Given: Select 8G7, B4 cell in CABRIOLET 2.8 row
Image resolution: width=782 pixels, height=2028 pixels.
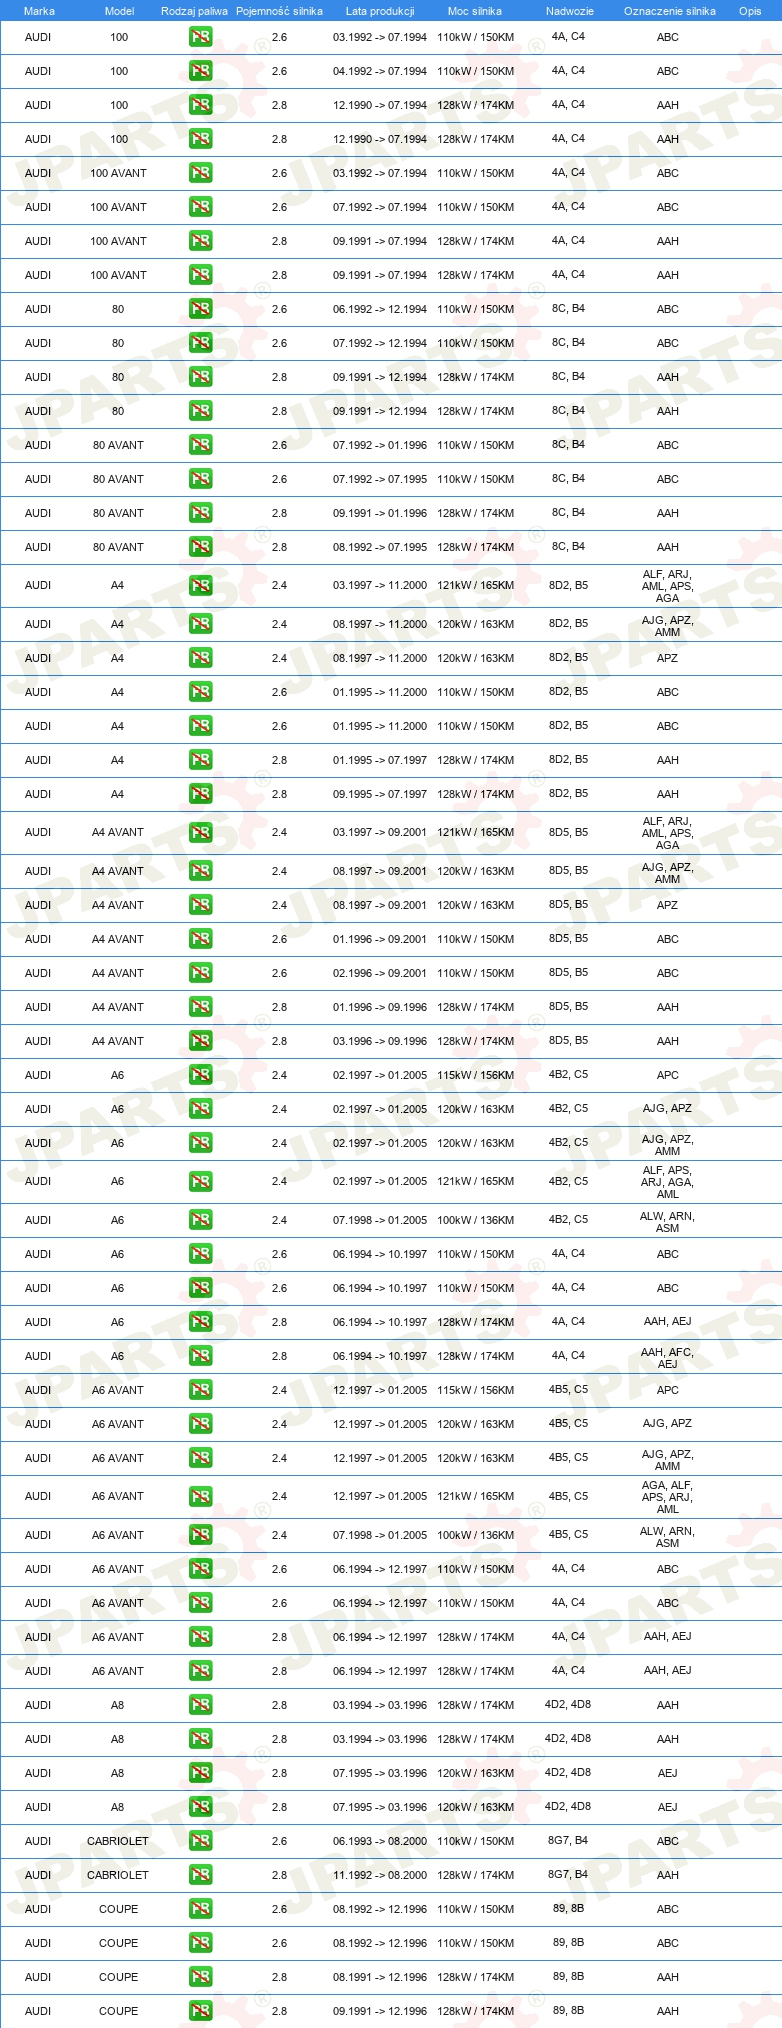Looking at the screenshot, I should (568, 1875).
